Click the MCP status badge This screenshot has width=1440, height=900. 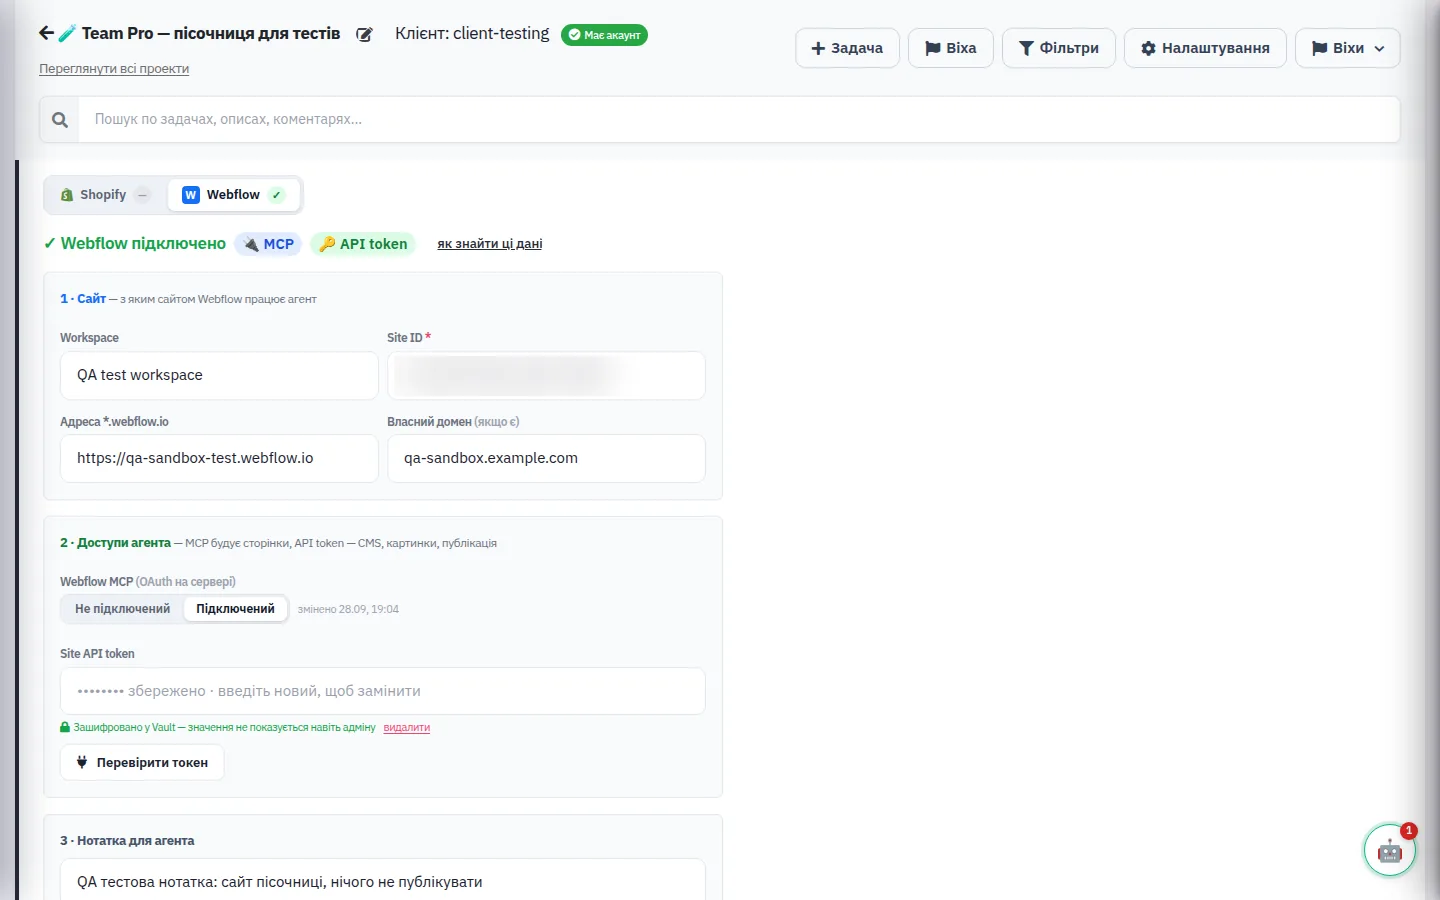268,244
